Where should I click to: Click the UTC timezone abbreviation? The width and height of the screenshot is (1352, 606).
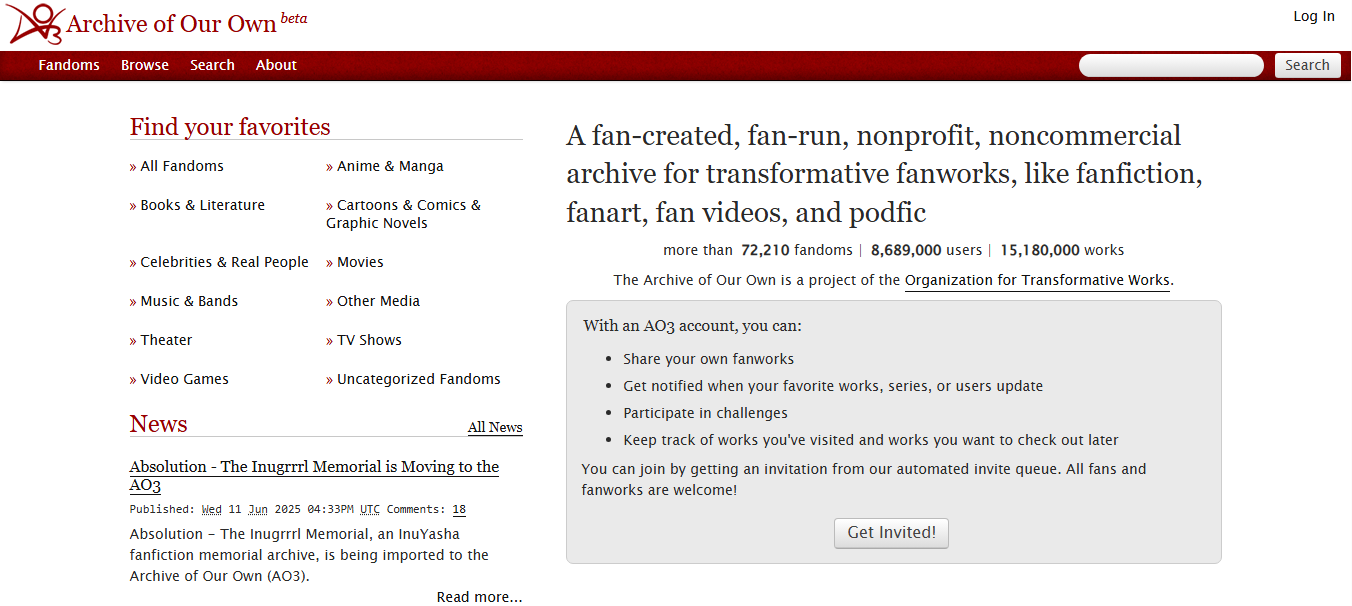pos(370,509)
